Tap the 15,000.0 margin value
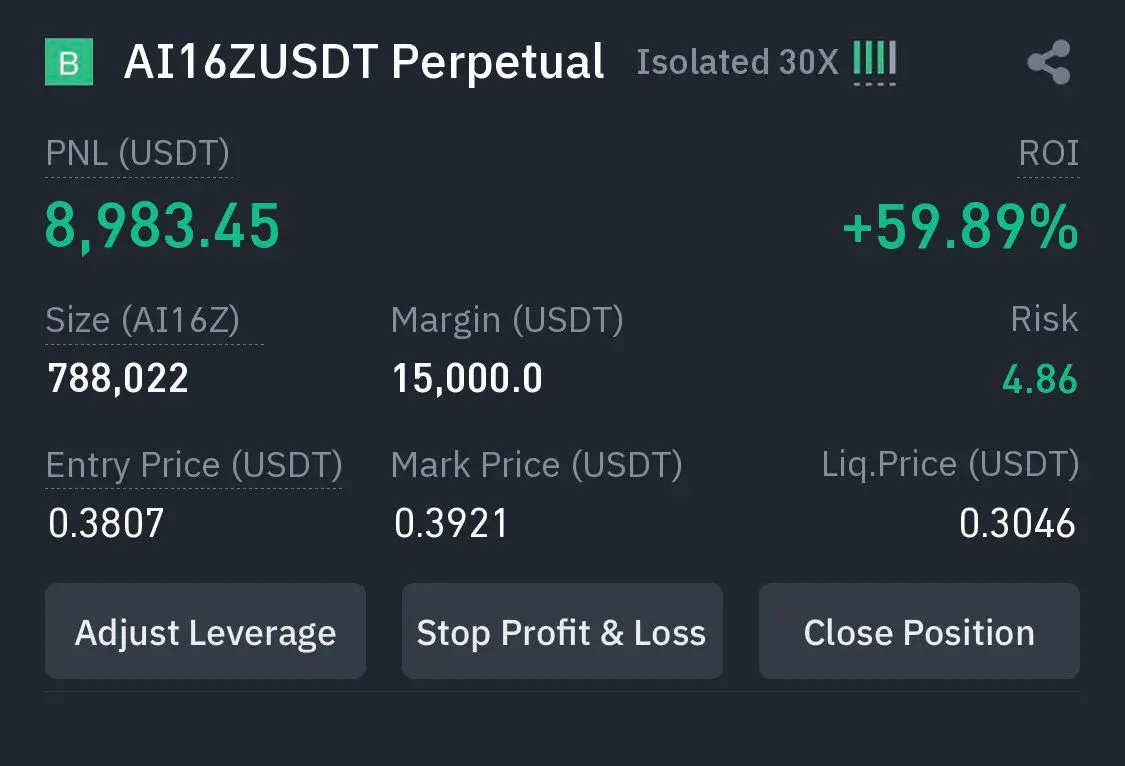 click(467, 379)
